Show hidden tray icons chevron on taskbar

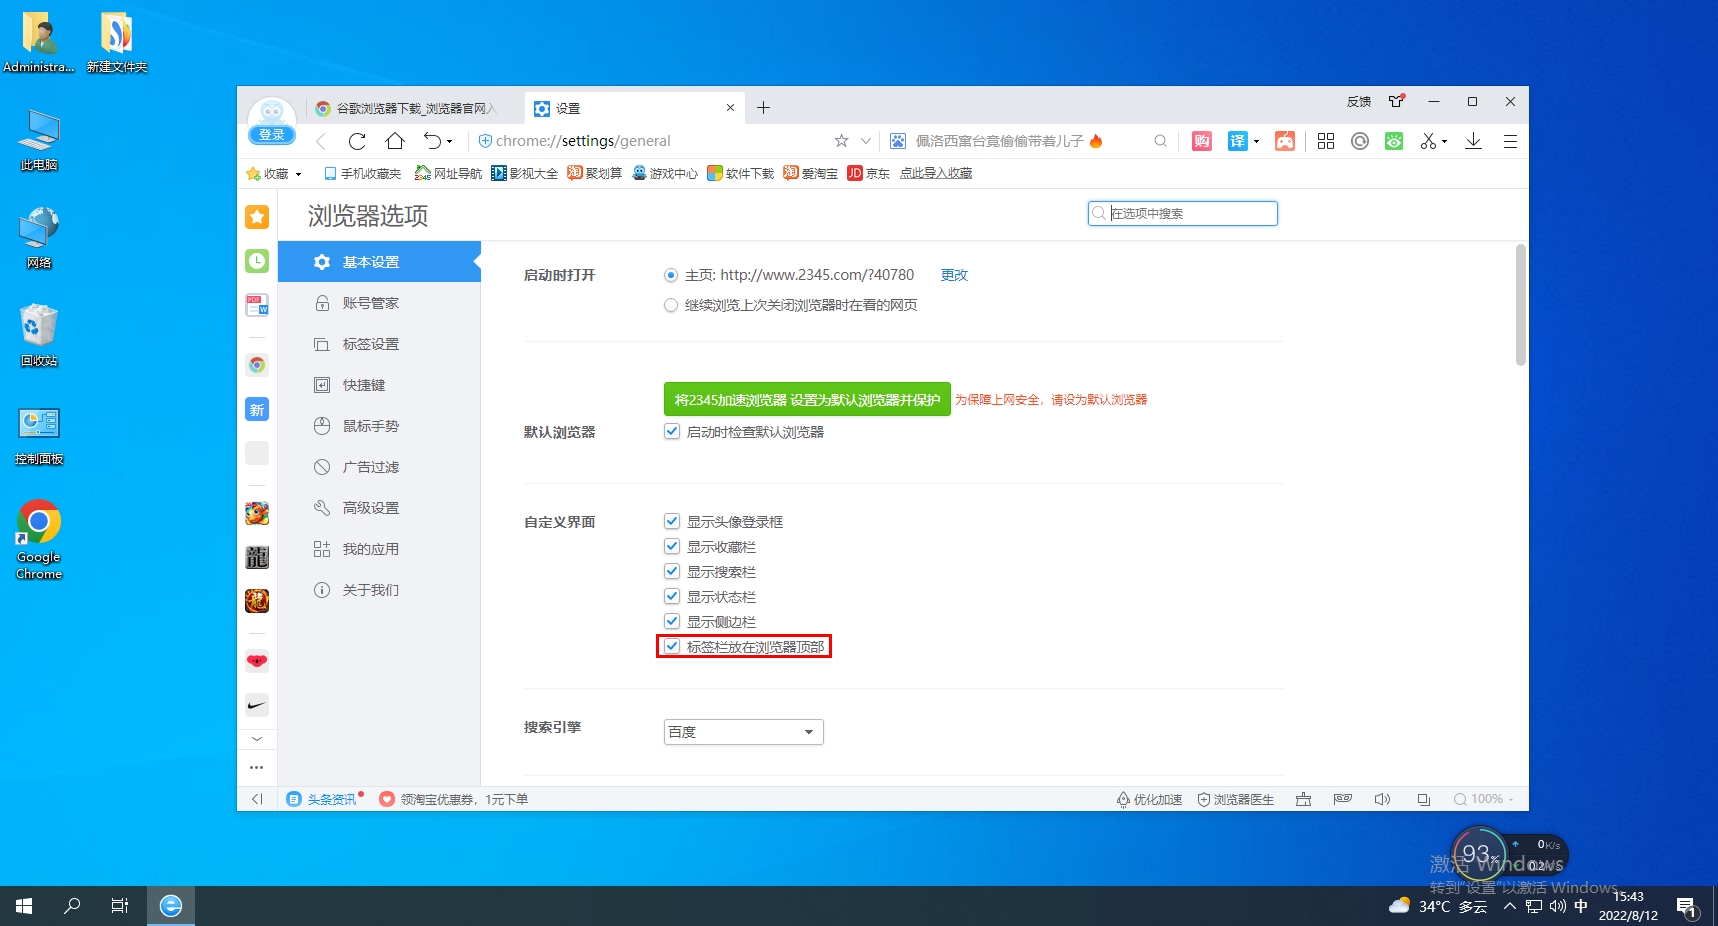(1510, 907)
